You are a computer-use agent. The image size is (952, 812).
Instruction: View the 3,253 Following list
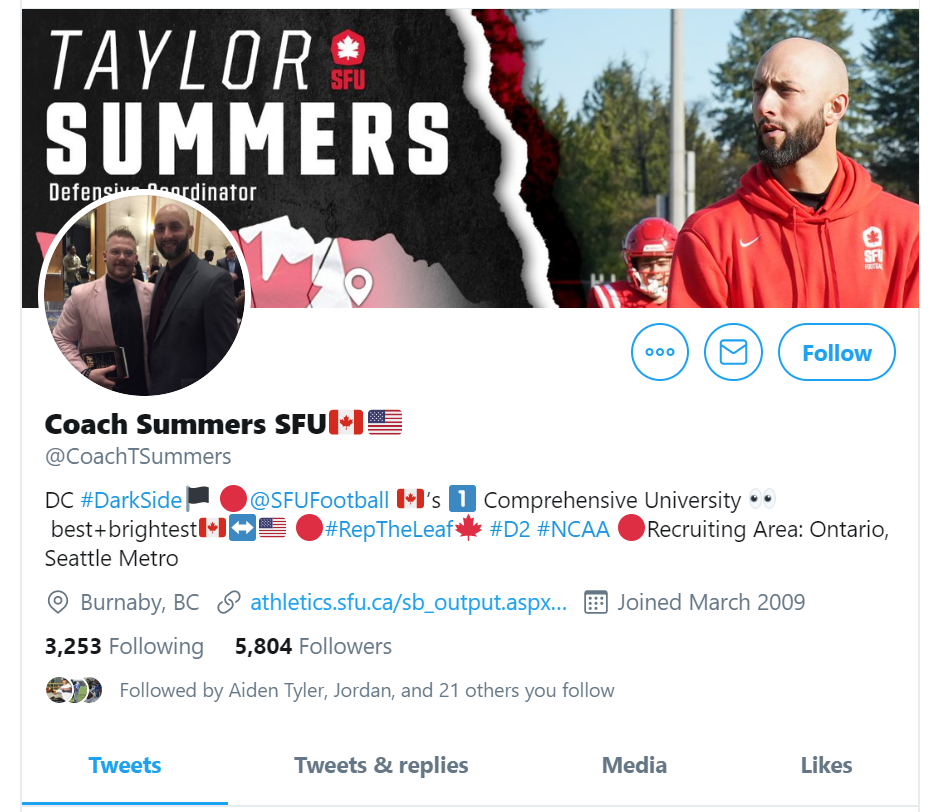[x=124, y=646]
